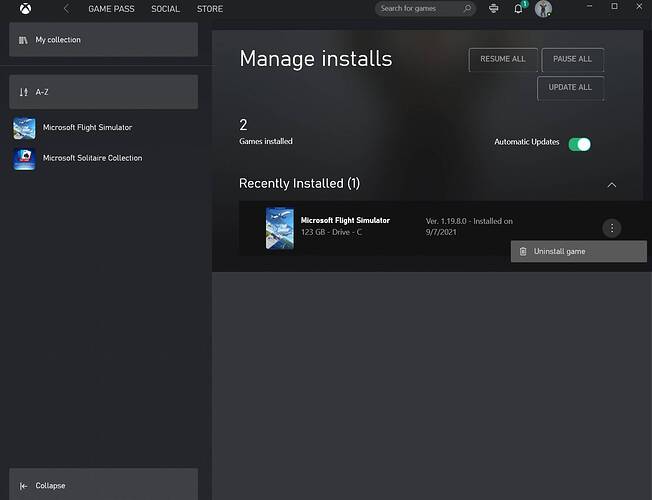Screen dimensions: 652x500
Task: Go back using the back arrow
Action: point(66,8)
